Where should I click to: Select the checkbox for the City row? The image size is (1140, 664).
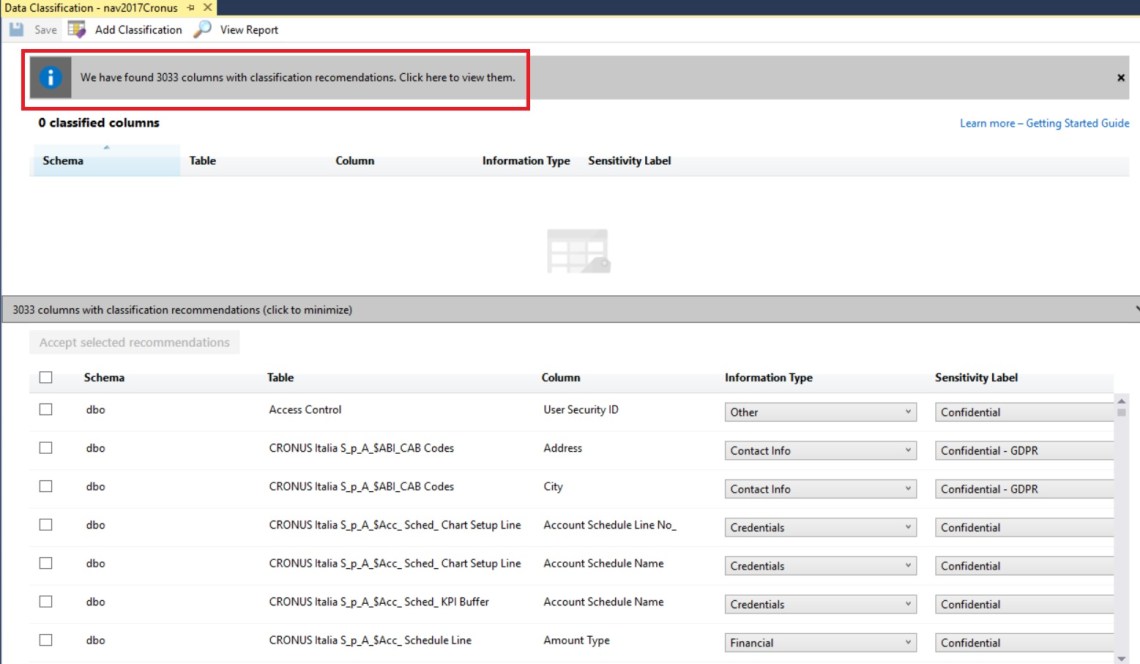click(46, 487)
